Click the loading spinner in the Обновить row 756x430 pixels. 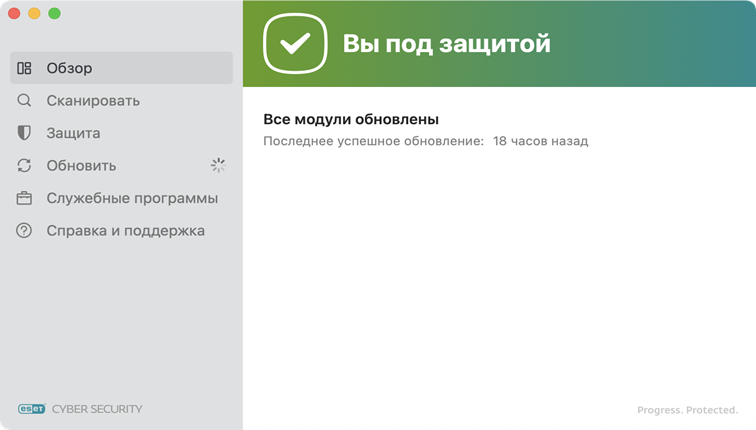point(218,166)
